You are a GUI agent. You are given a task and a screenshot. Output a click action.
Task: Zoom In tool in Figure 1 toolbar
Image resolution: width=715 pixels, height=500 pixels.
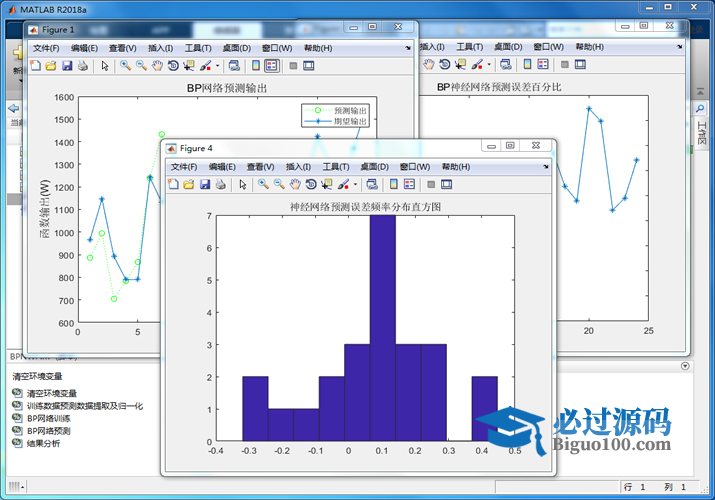125,66
